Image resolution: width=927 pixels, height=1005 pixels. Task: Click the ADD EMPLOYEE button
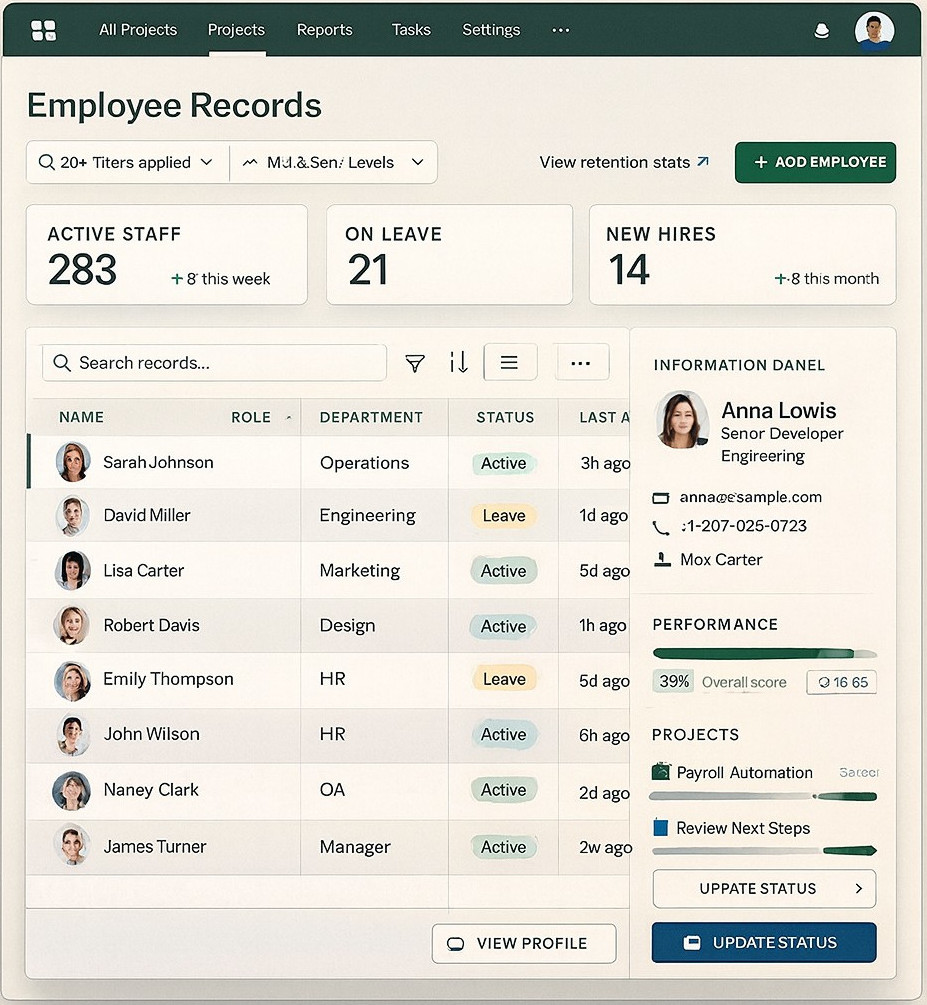[x=814, y=162]
